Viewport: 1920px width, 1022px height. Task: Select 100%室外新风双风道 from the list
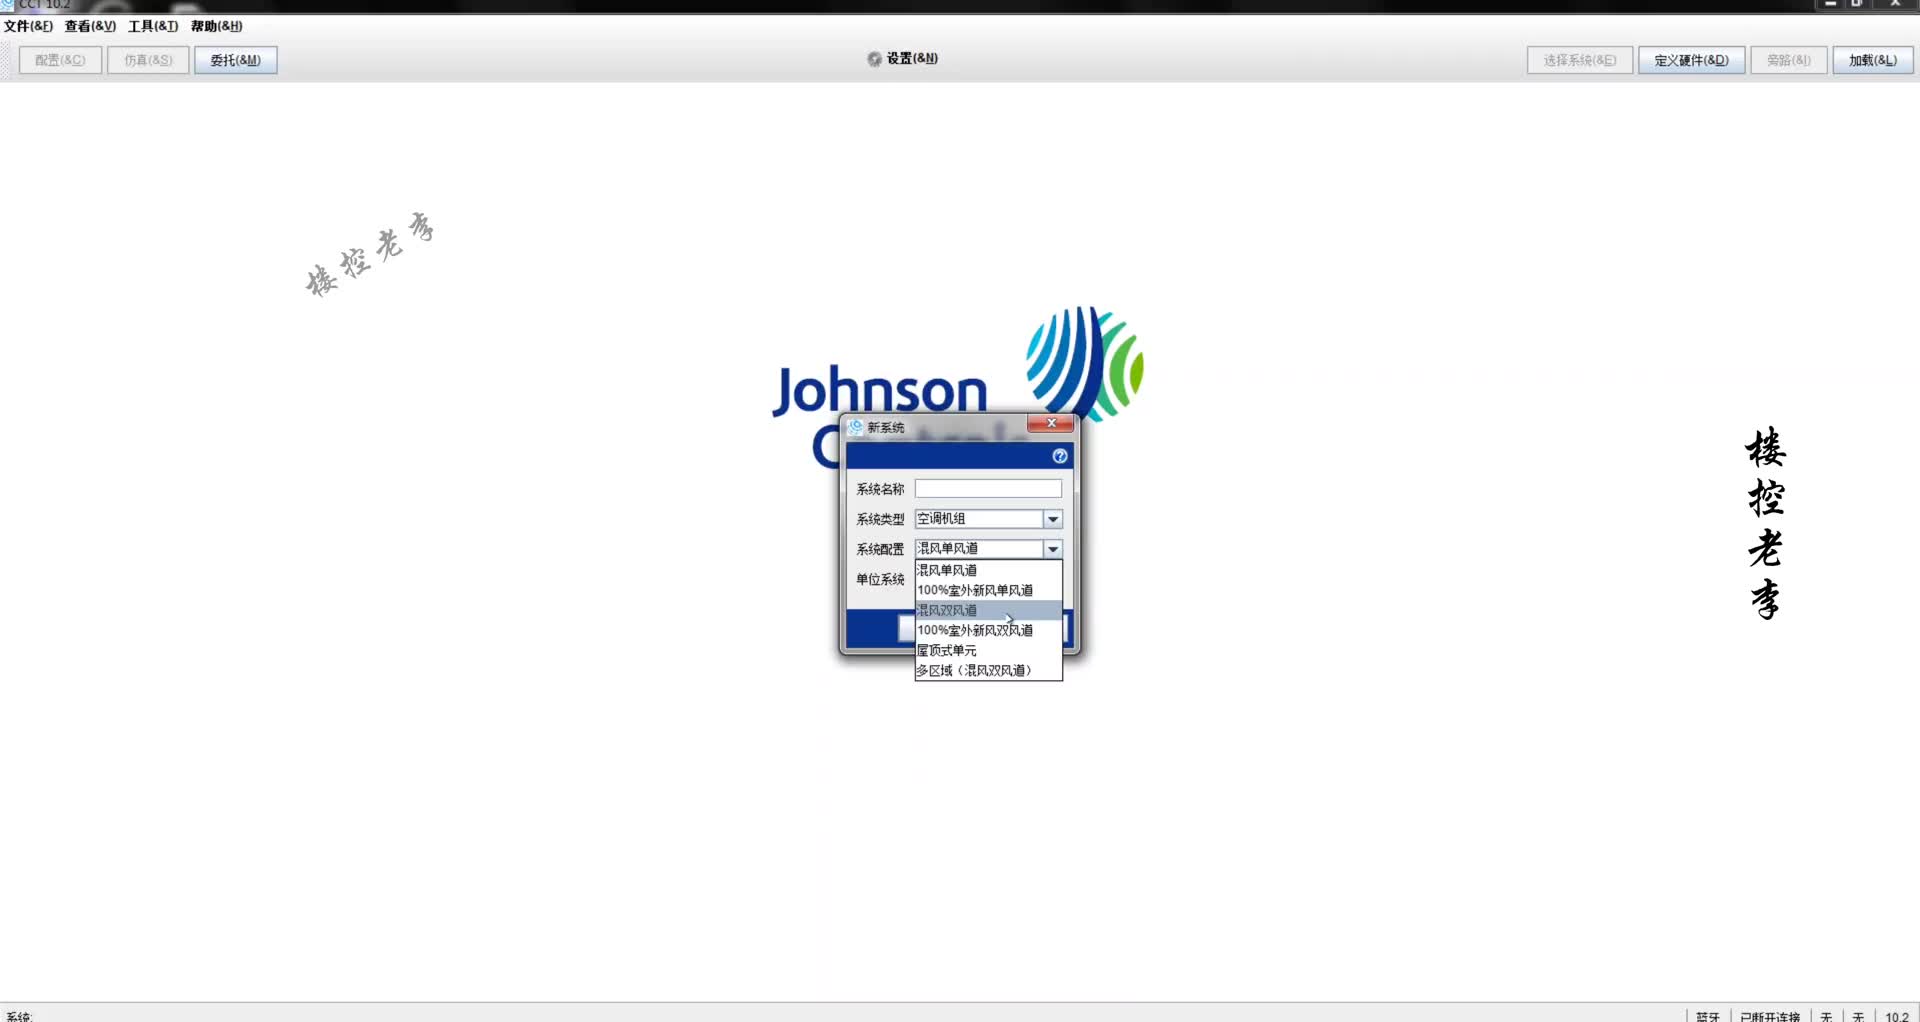988,630
